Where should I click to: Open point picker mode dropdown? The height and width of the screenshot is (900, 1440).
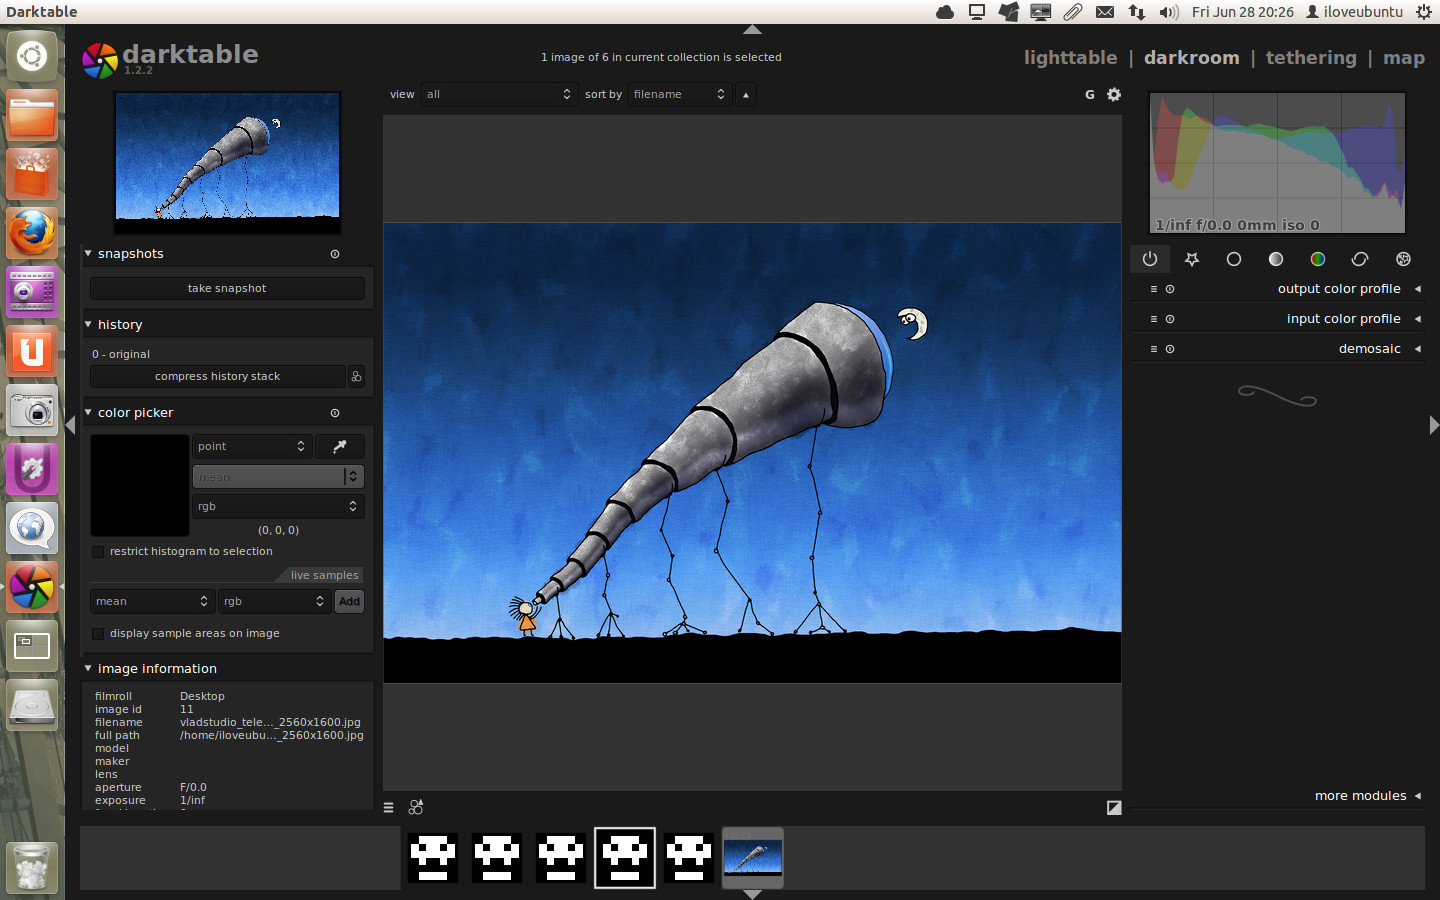(x=252, y=446)
